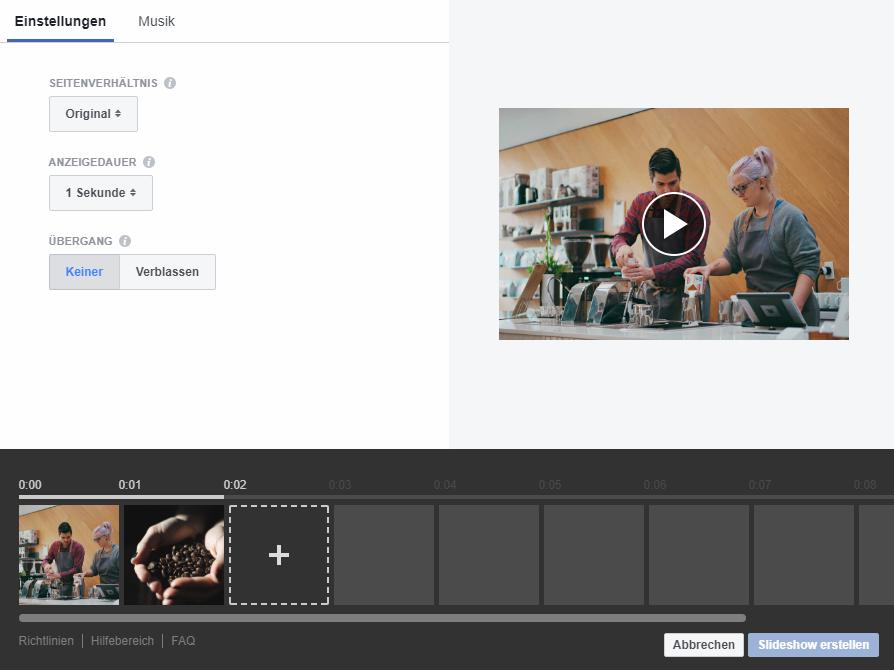Click info icon next to Seitenverhältnis
Screen dimensions: 894x670
170,83
